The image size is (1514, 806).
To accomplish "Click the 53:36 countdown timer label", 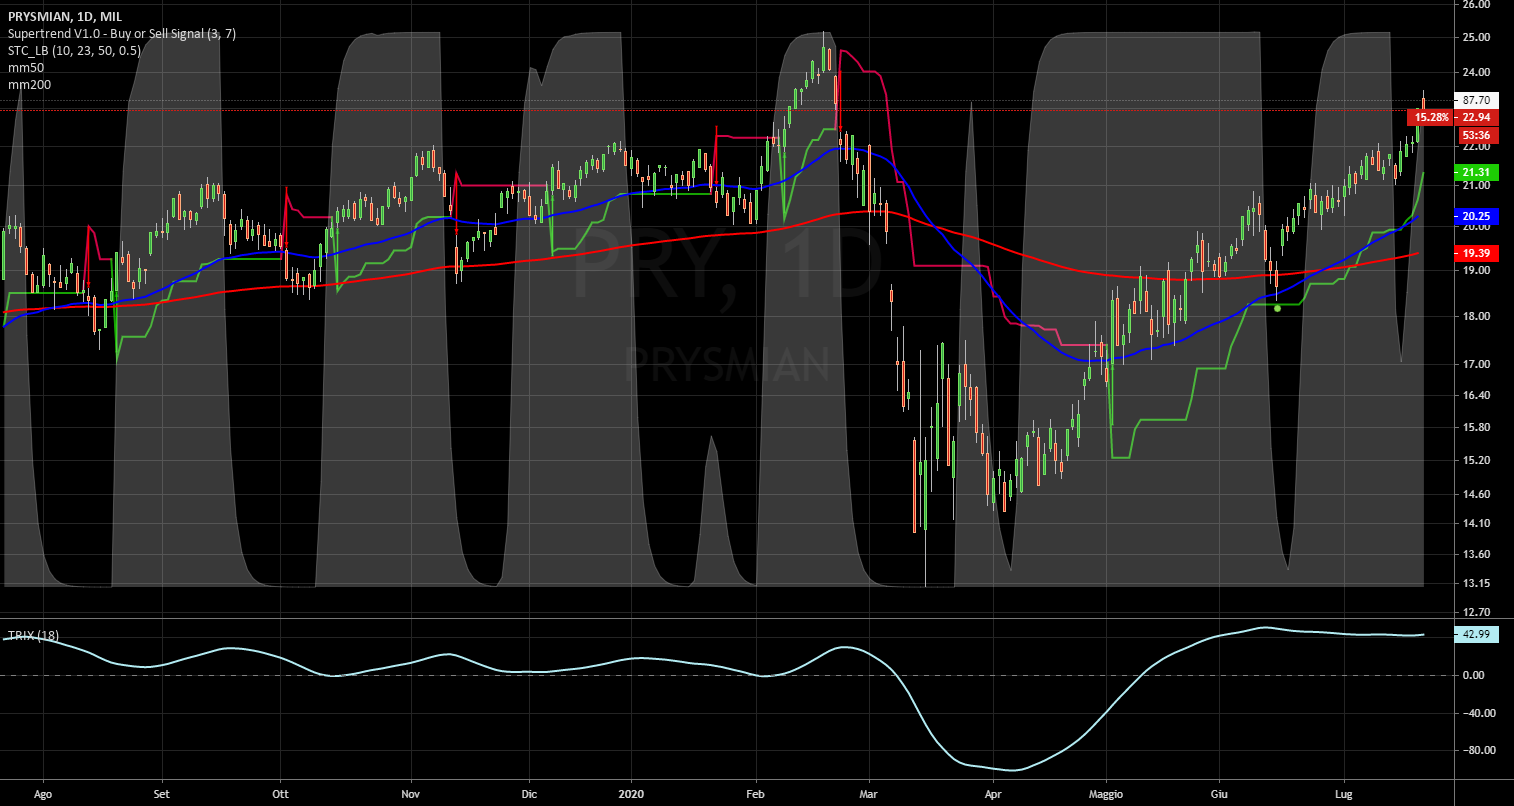I will coord(1475,134).
